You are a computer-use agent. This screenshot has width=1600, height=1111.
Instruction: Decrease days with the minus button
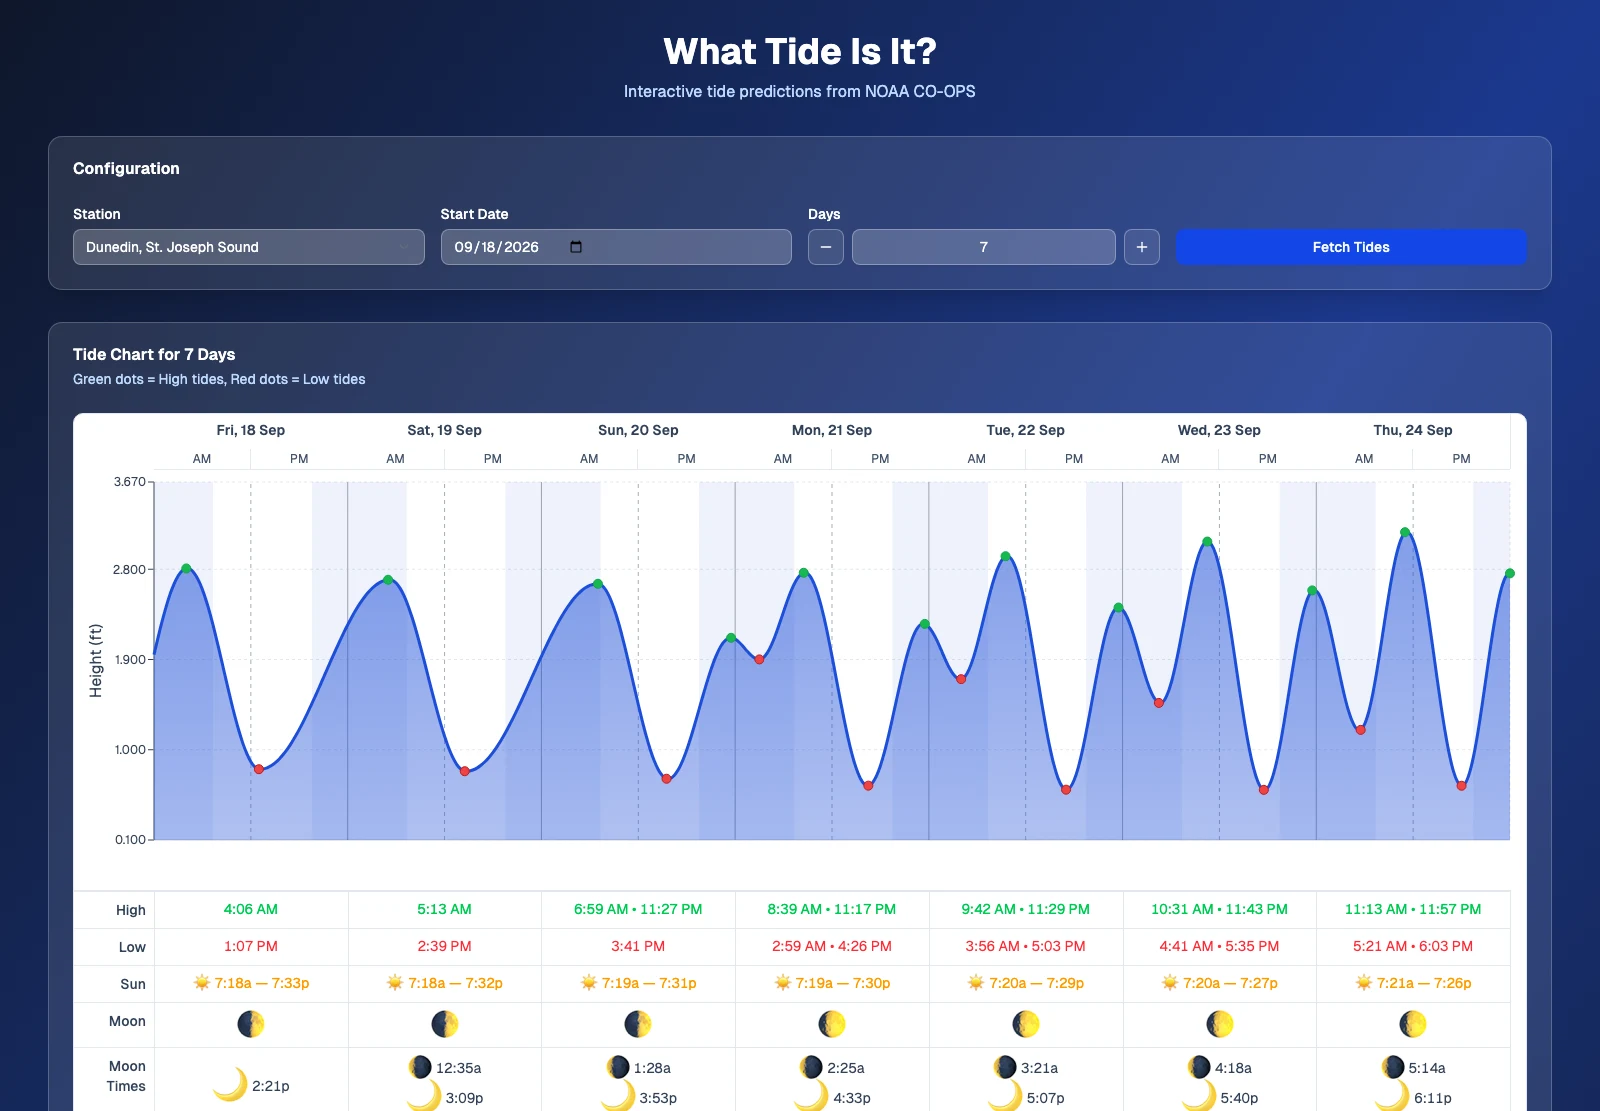coord(826,247)
